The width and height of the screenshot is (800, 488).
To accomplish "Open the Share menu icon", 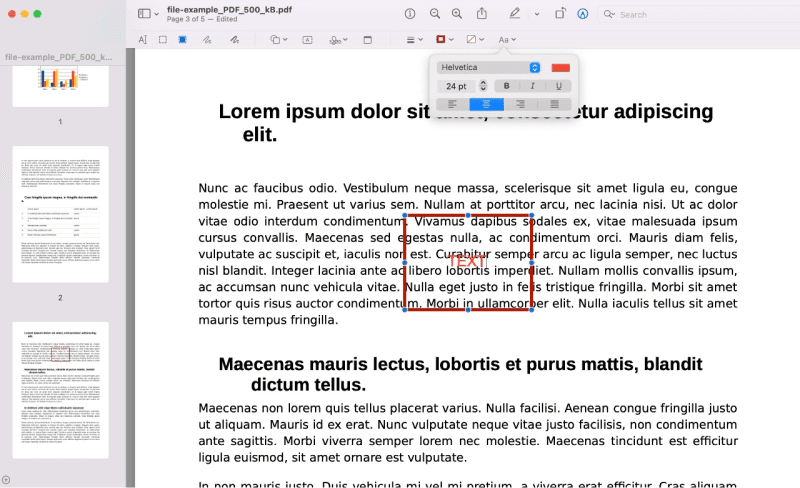I will [482, 14].
